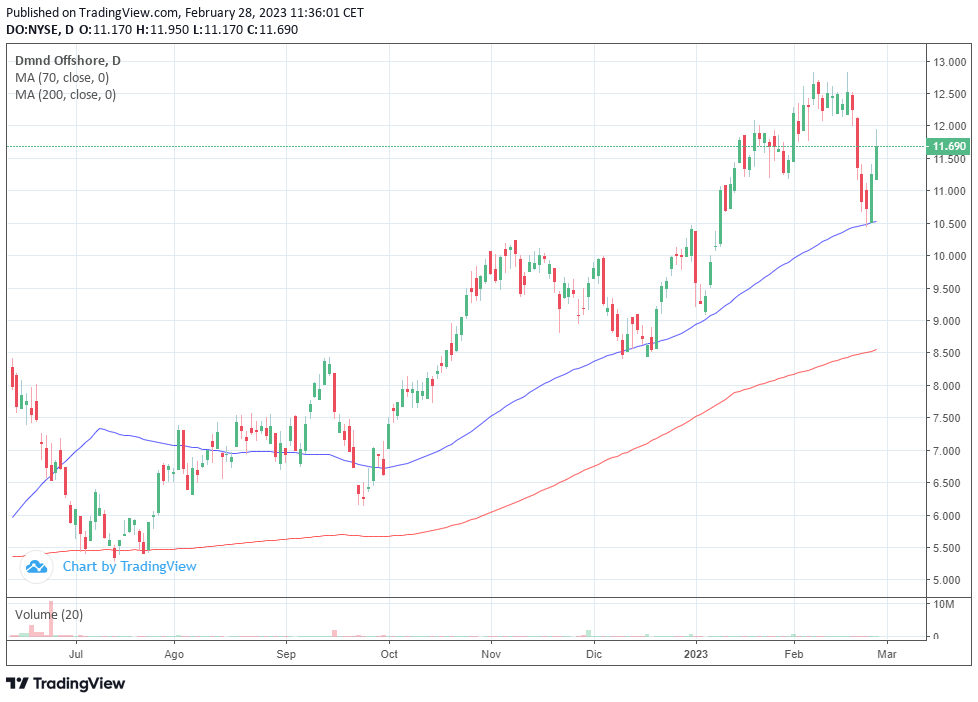Click the MA (200, close, 0) legend
This screenshot has width=978, height=702.
click(x=65, y=95)
